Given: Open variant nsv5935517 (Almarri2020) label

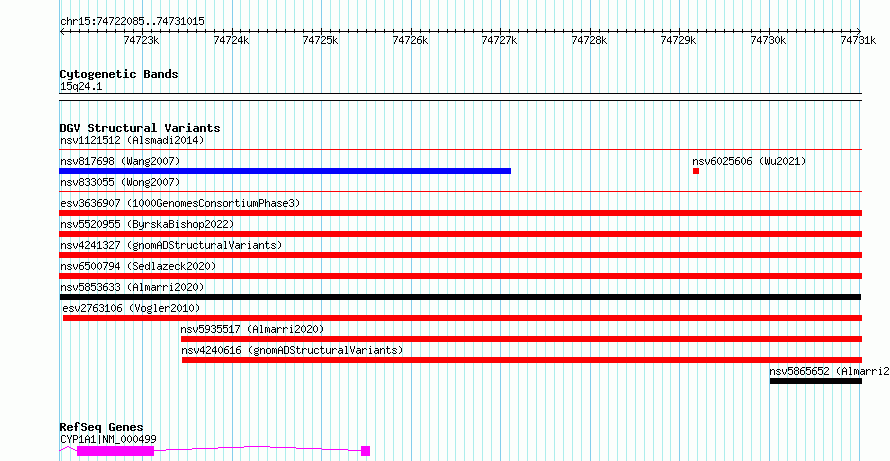Looking at the screenshot, I should pos(252,329).
